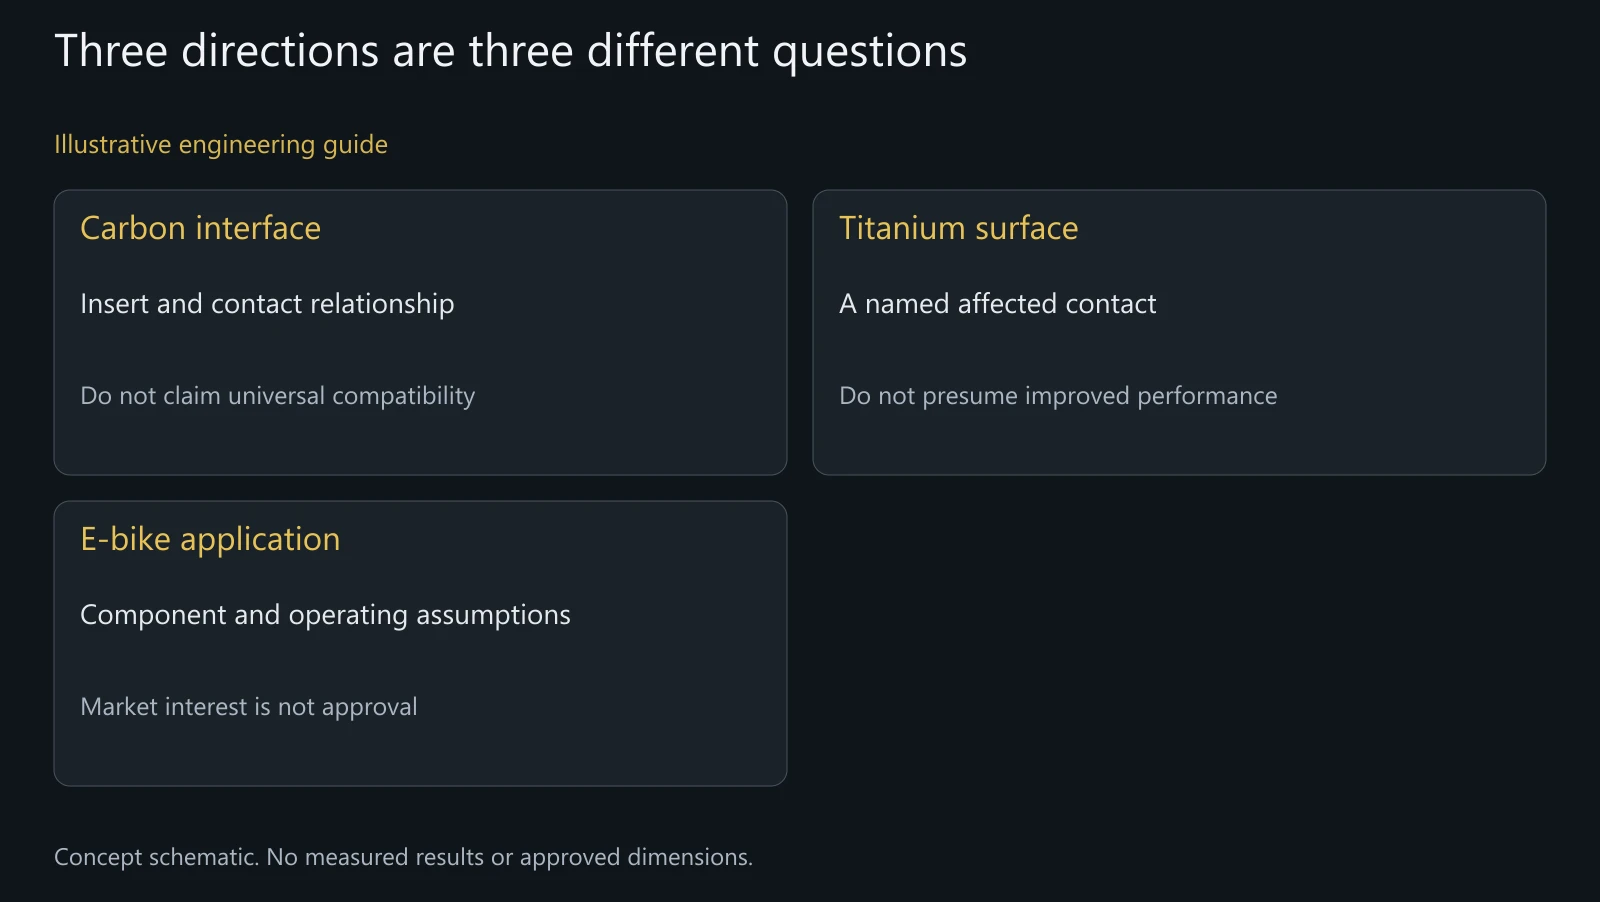Click the 'E-bike application' card heading
1600x902 pixels.
[x=210, y=540]
